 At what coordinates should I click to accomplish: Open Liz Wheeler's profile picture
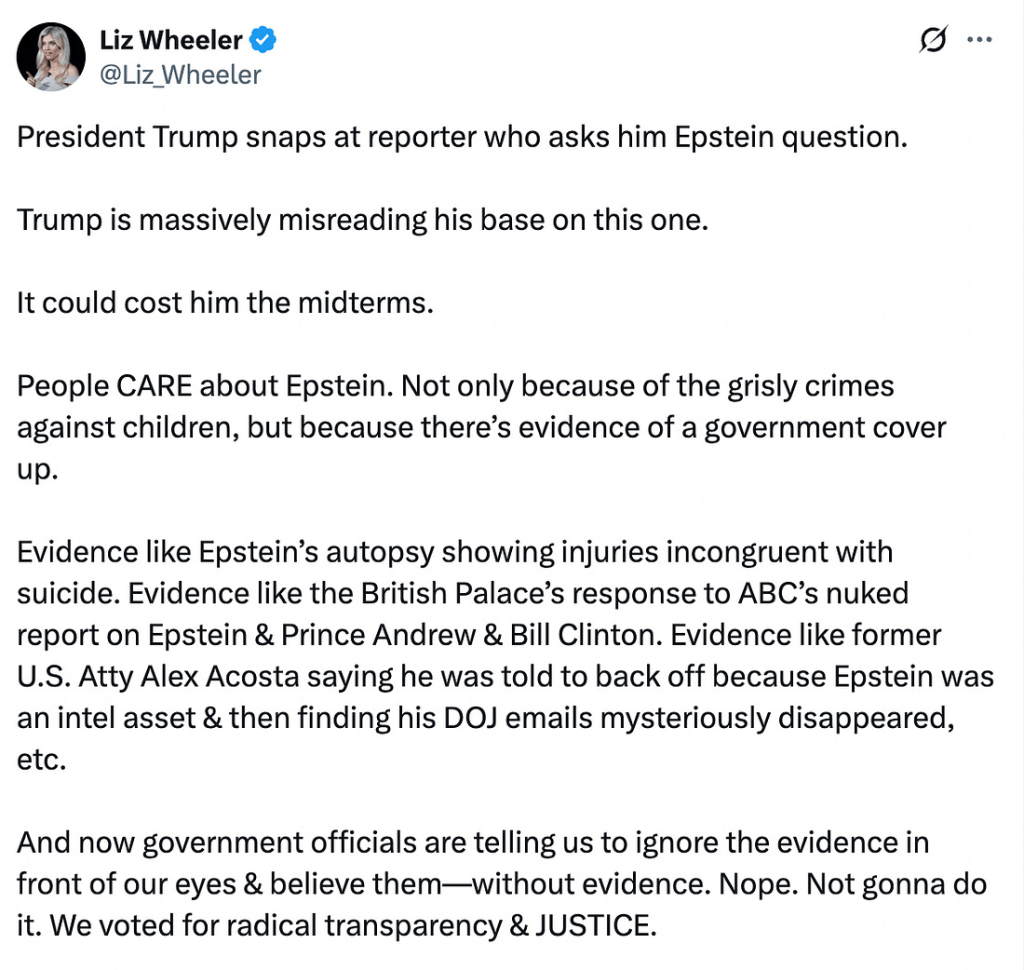coord(50,57)
